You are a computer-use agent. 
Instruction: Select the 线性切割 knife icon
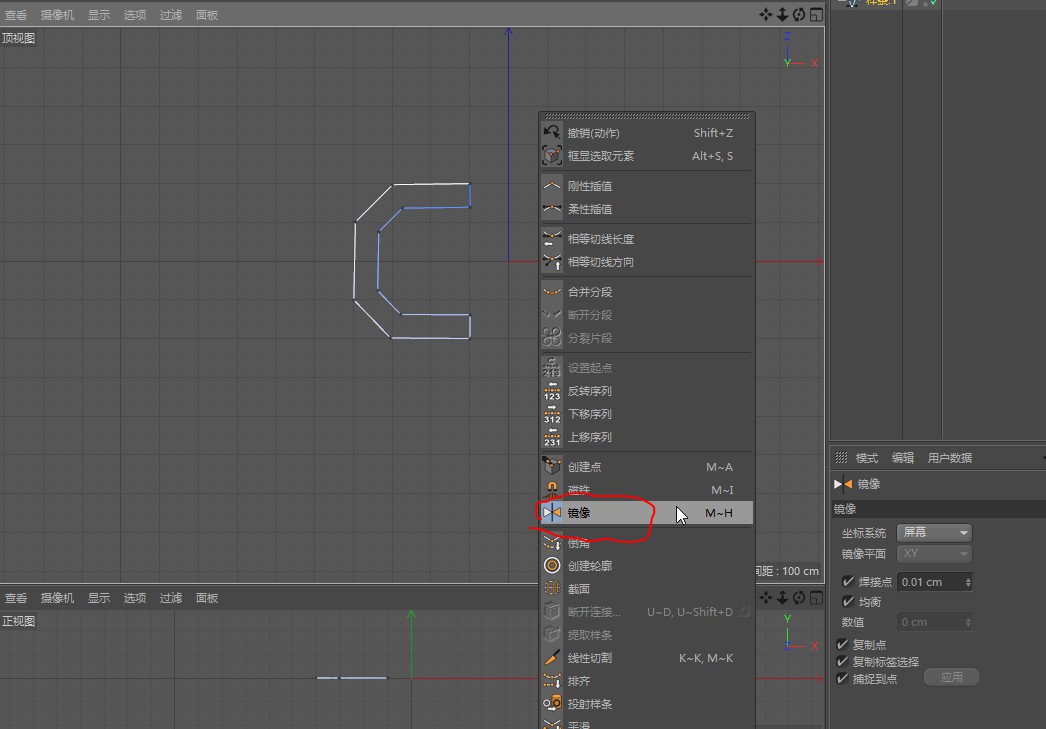(x=552, y=658)
